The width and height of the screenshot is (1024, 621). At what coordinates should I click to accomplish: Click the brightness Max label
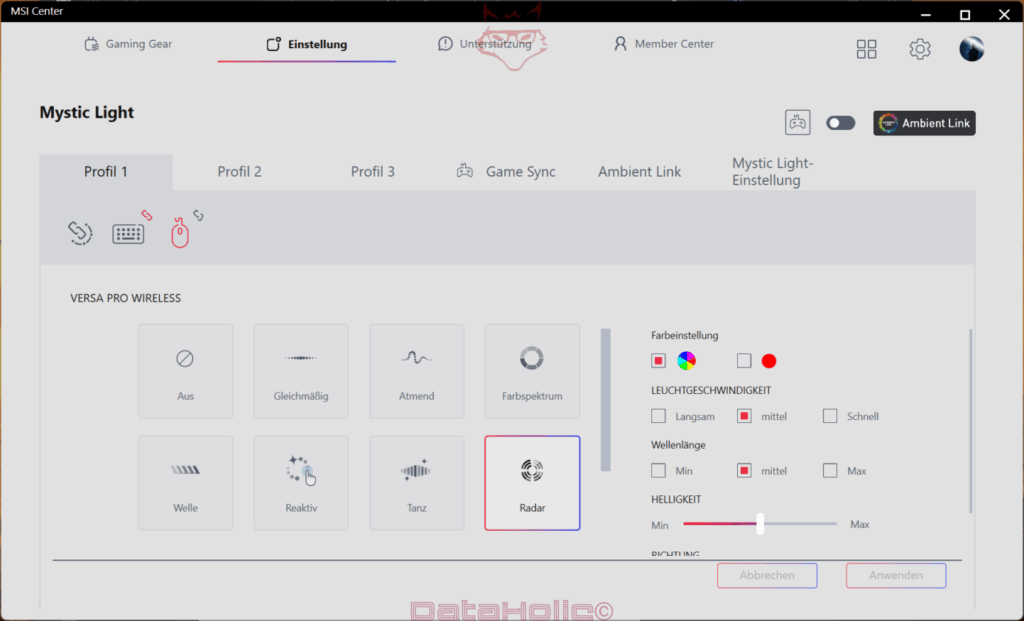coord(859,524)
